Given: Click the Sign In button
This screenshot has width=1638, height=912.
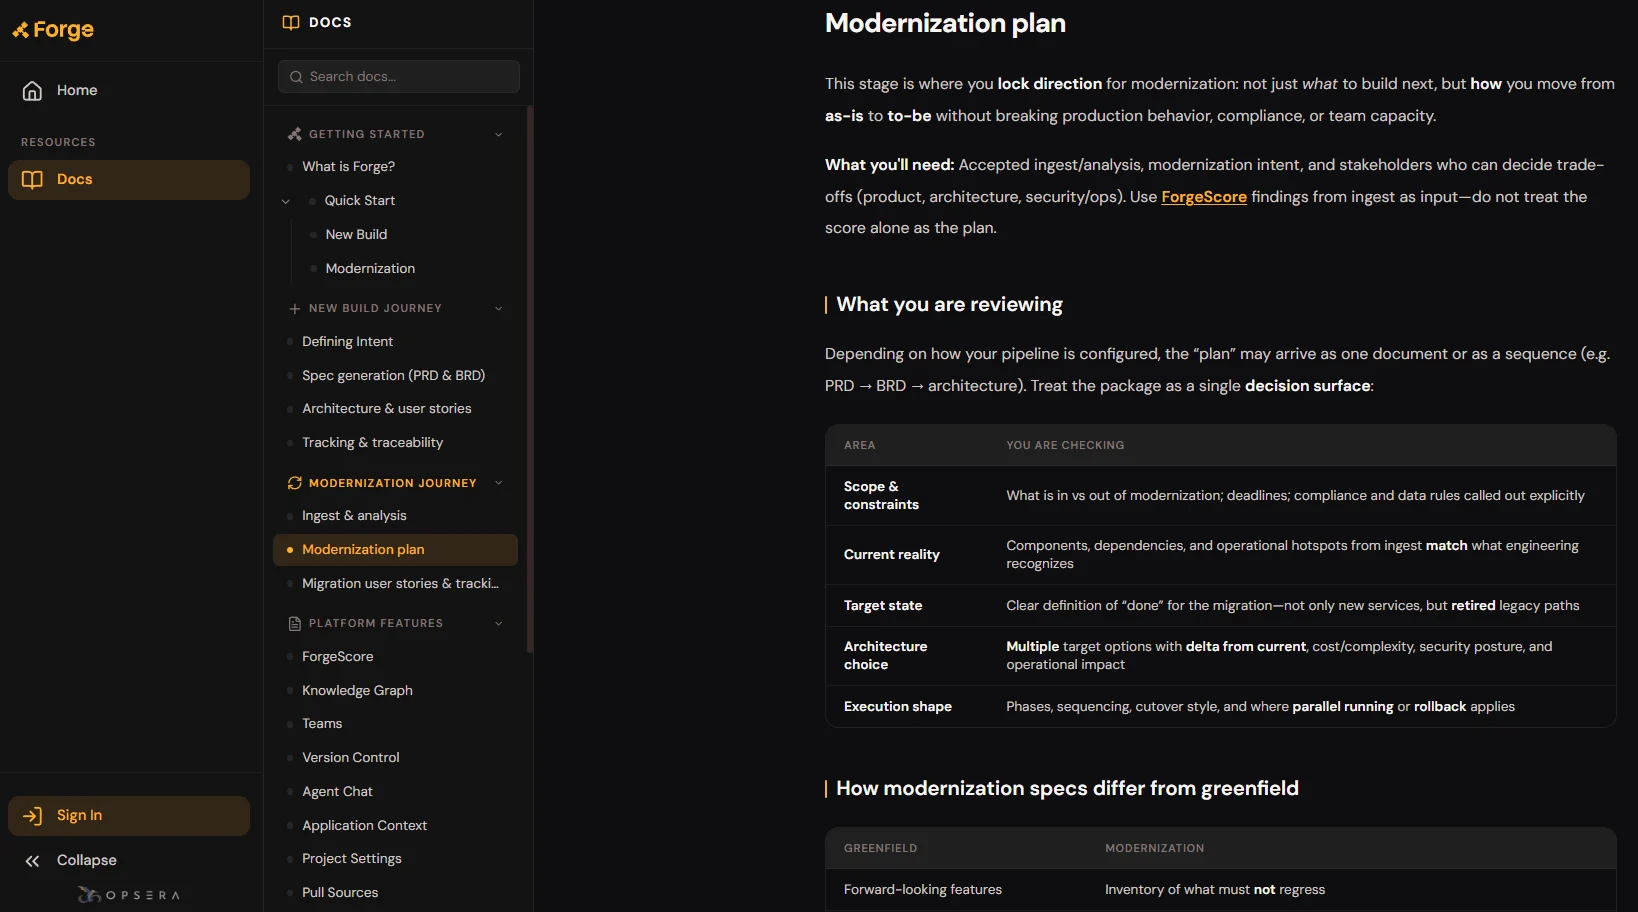Looking at the screenshot, I should coord(129,816).
